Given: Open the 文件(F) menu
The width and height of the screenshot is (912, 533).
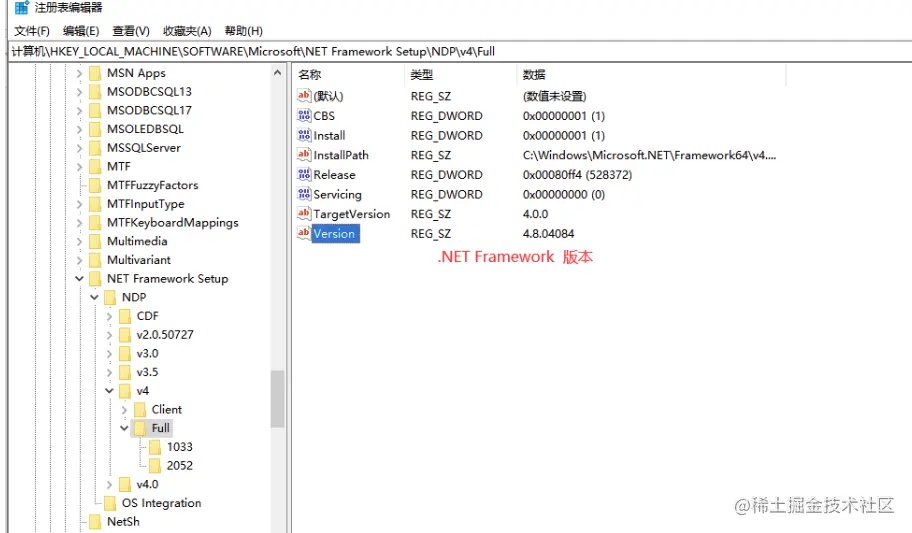Looking at the screenshot, I should [32, 31].
